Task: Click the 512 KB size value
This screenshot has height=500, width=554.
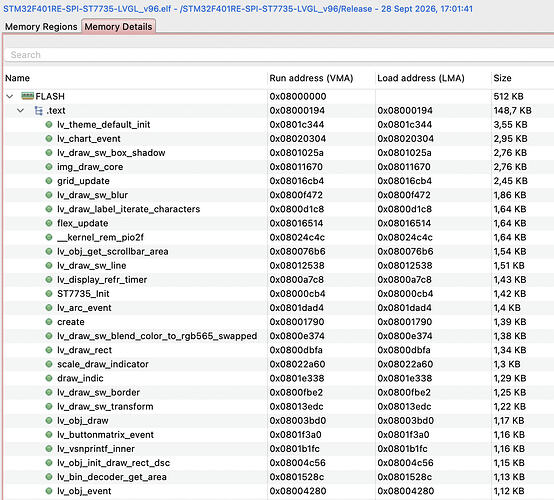Action: point(508,96)
